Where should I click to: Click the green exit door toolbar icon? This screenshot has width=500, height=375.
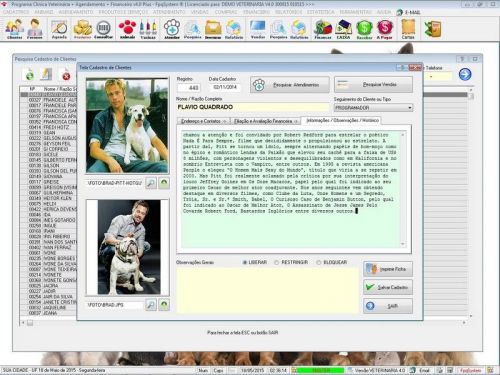tap(433, 29)
